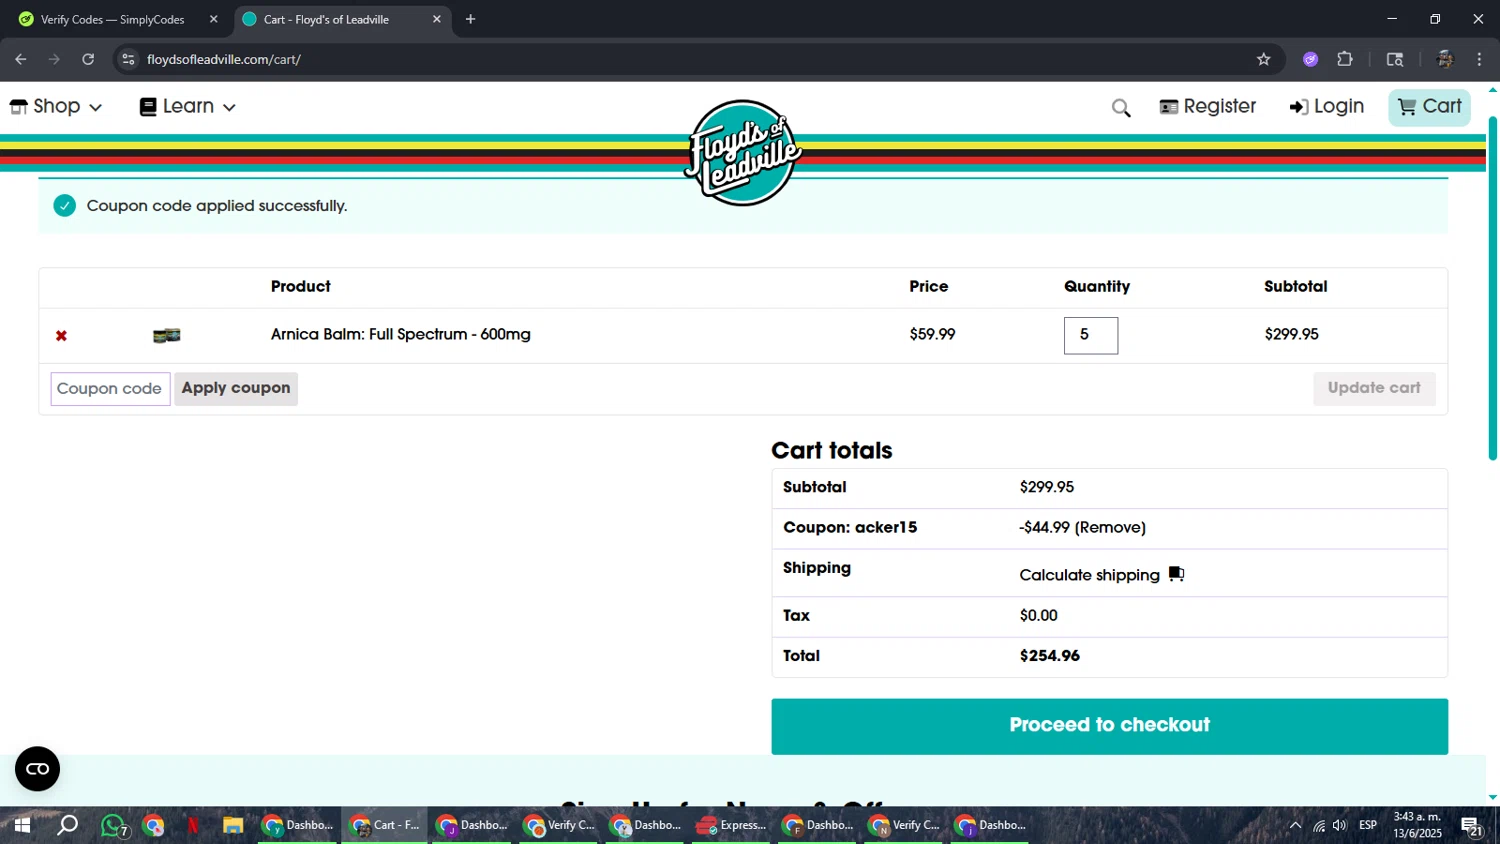Open the Extensions puzzle icon
Image resolution: width=1500 pixels, height=844 pixels.
[x=1345, y=59]
